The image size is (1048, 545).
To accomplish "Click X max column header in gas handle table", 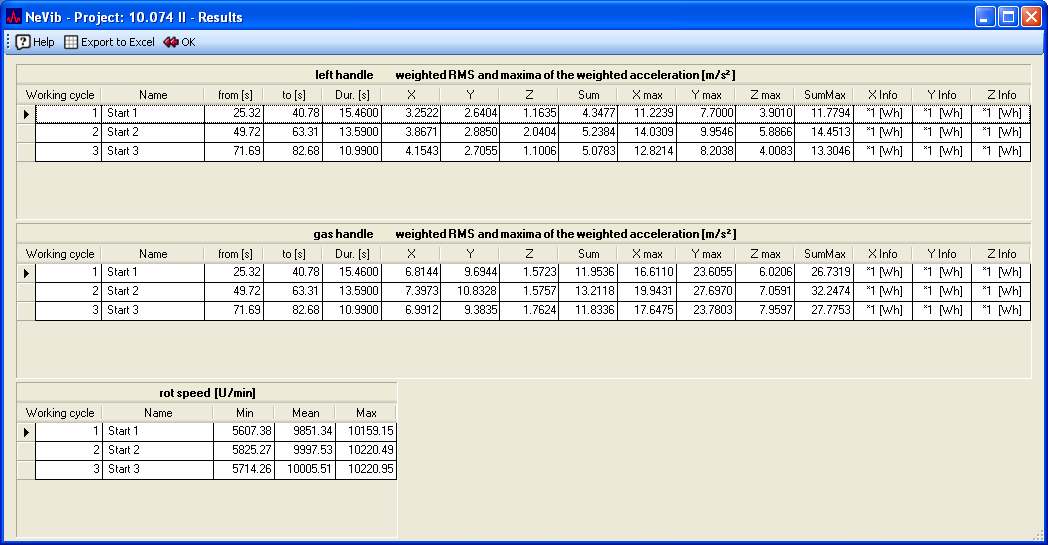I will (x=647, y=254).
